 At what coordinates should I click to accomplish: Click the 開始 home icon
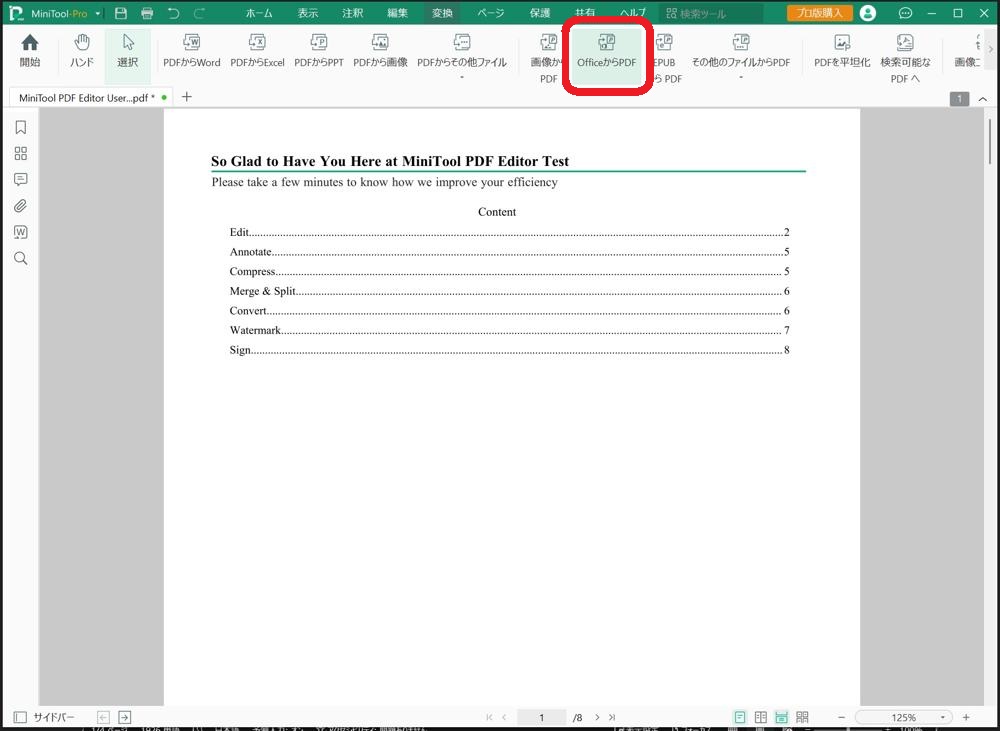[x=29, y=51]
